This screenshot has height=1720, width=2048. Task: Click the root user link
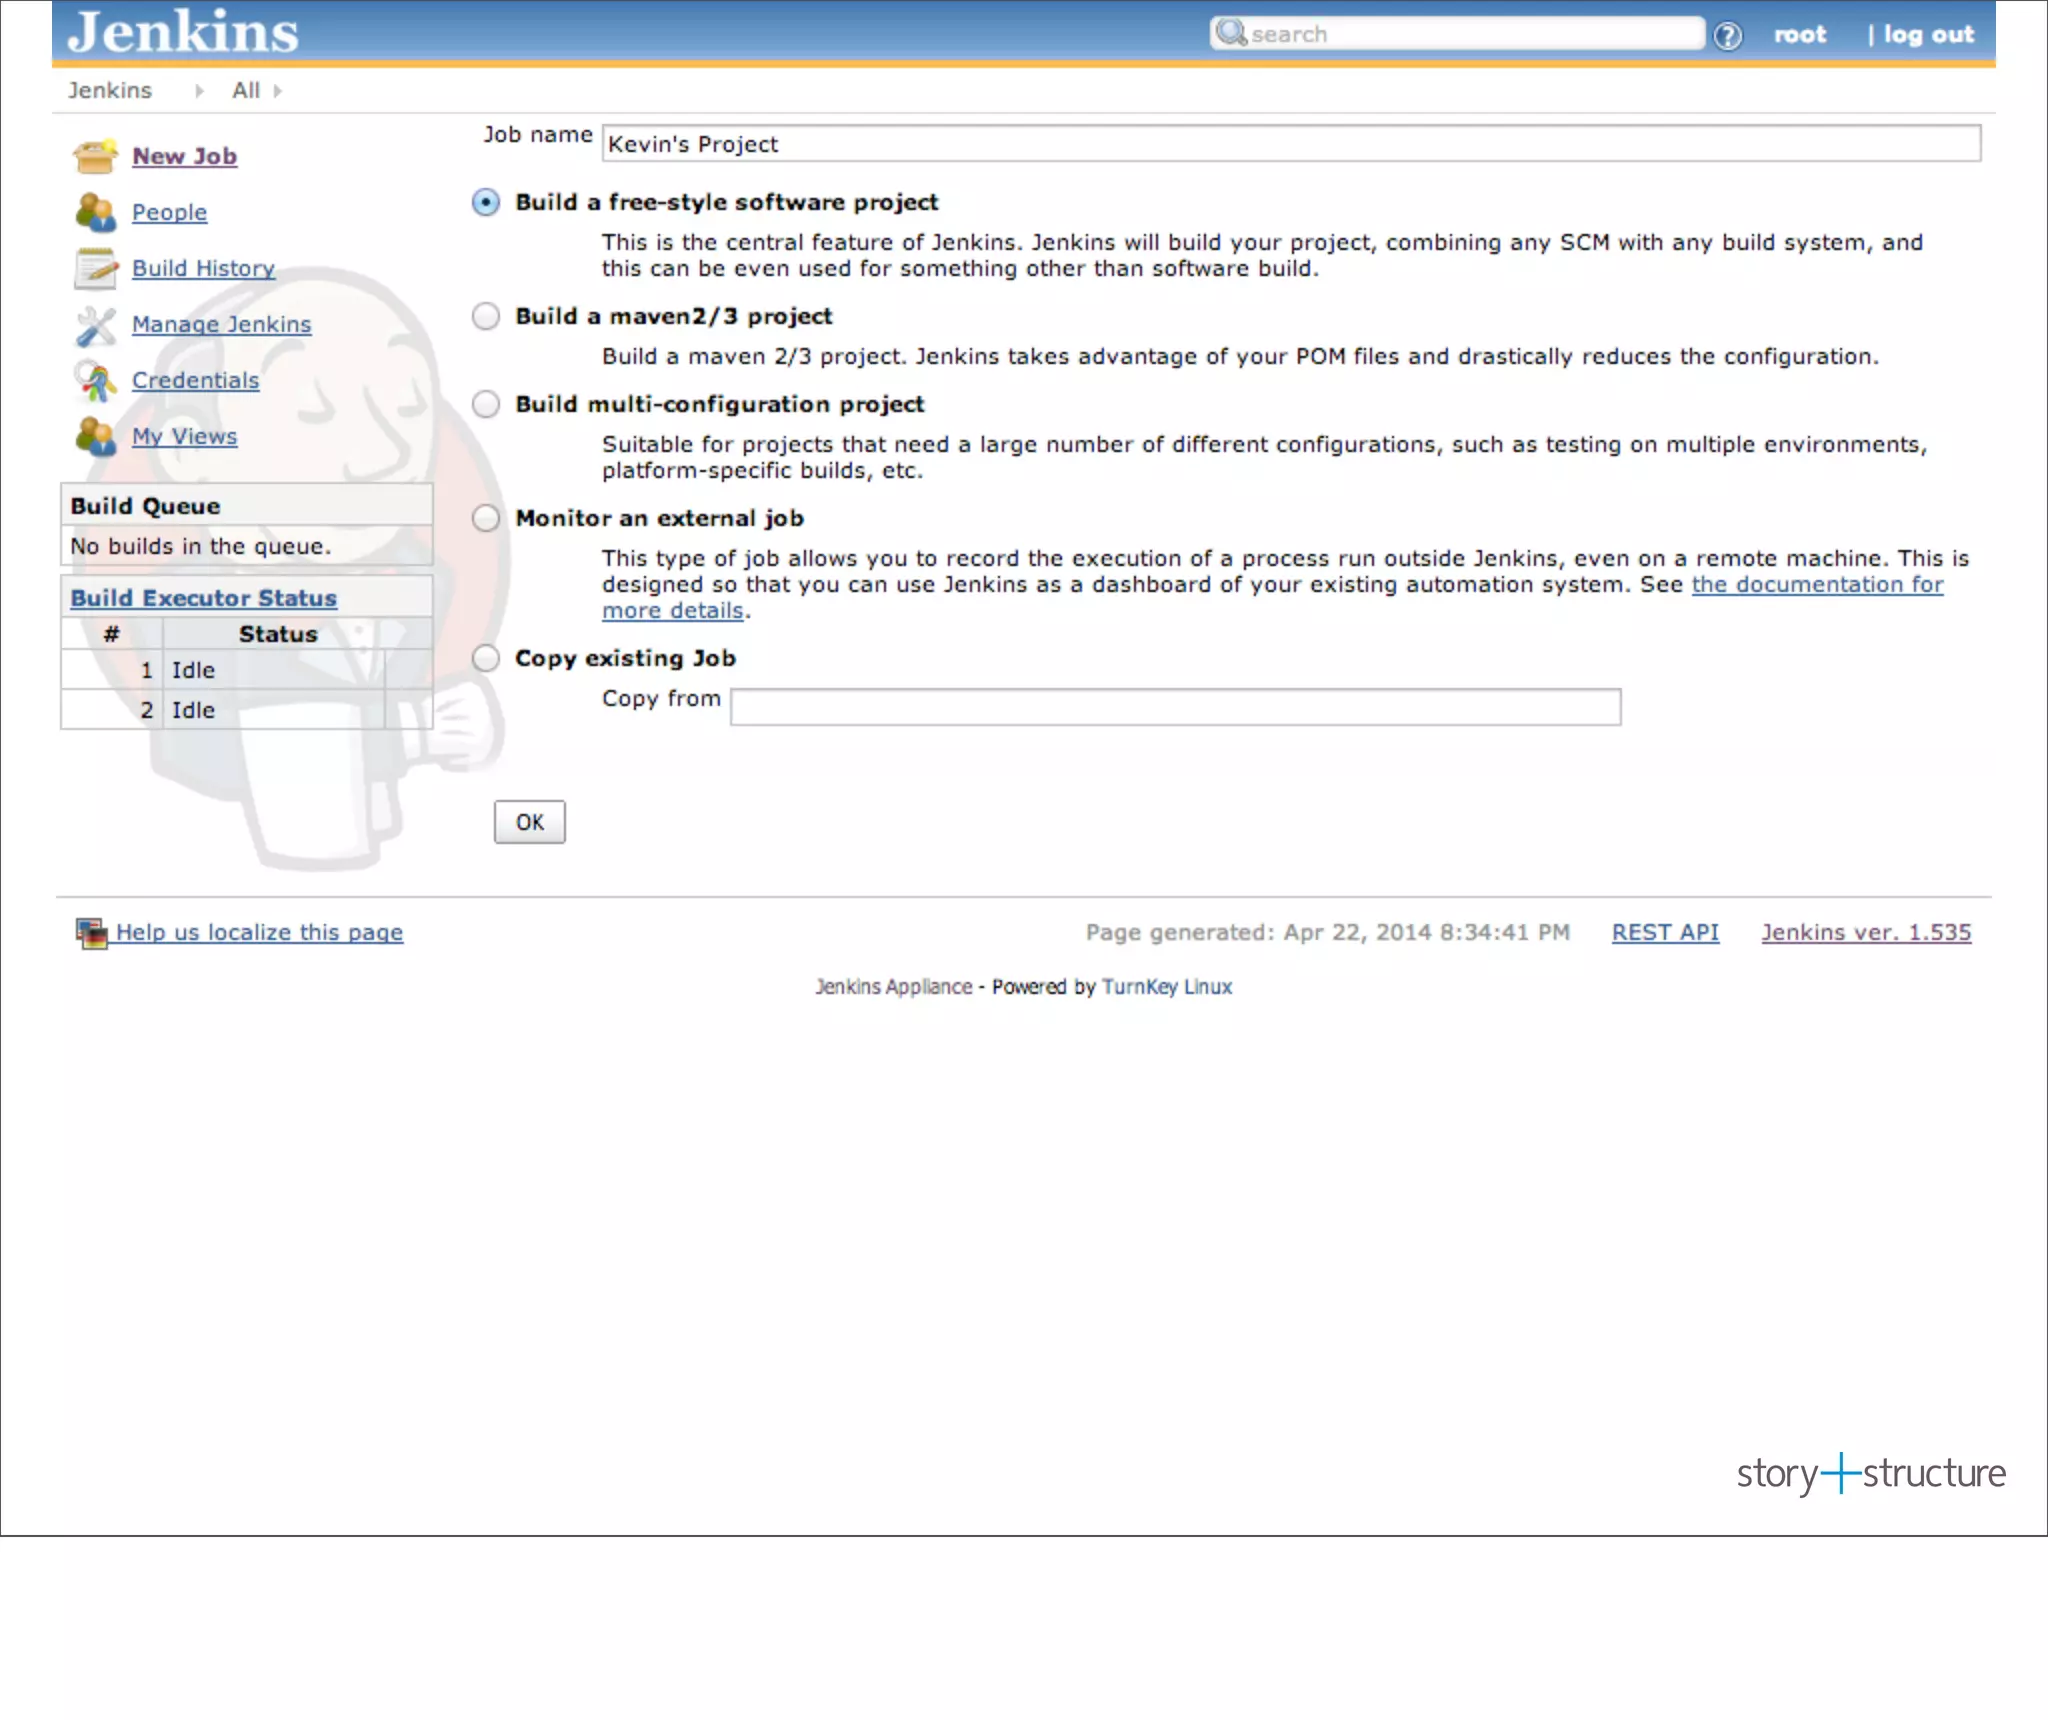(1800, 35)
